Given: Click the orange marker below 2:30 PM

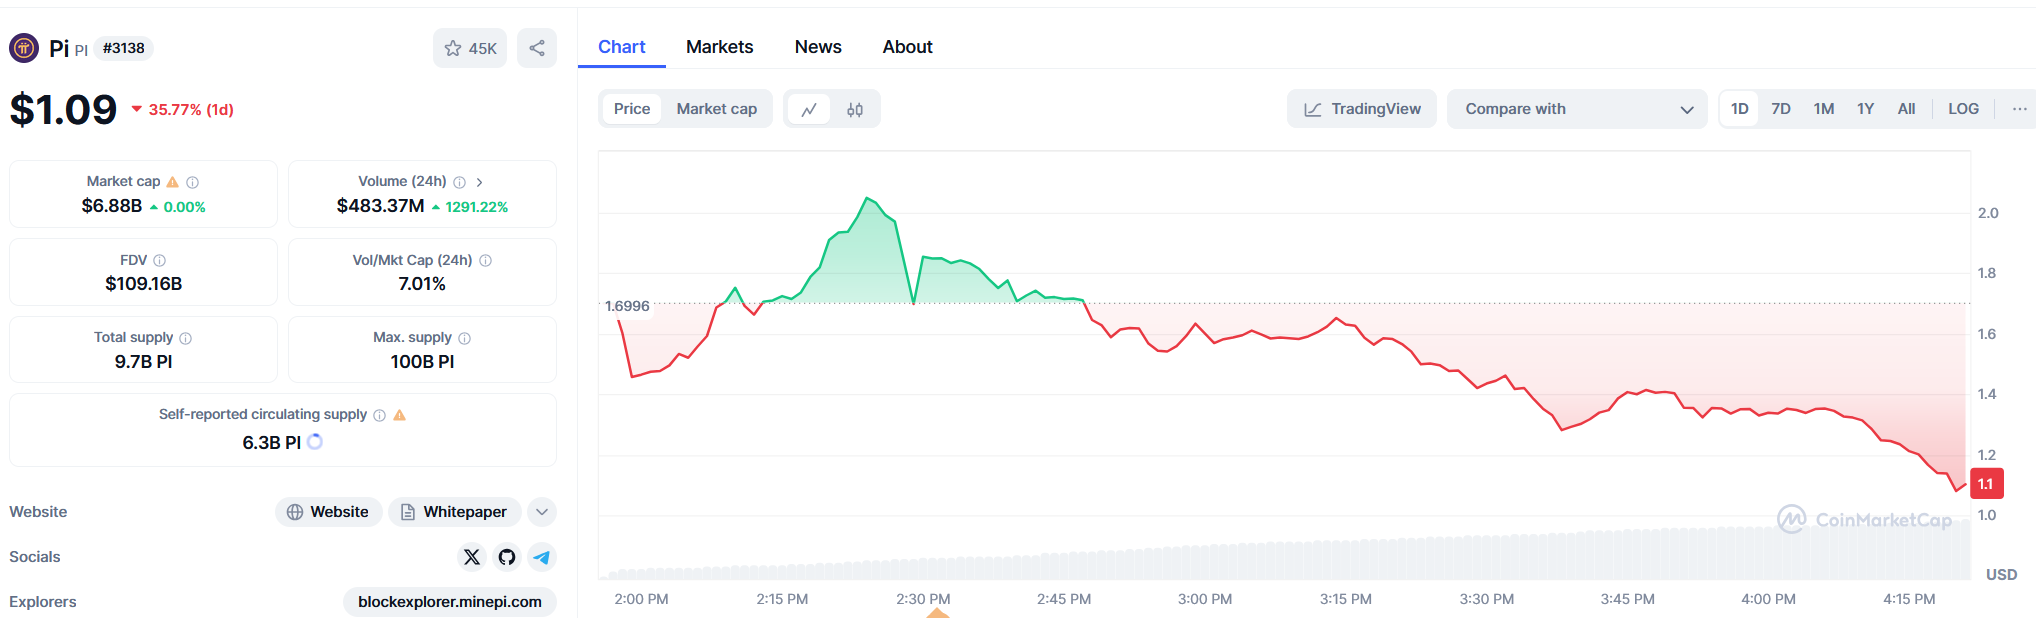Looking at the screenshot, I should coord(938,613).
